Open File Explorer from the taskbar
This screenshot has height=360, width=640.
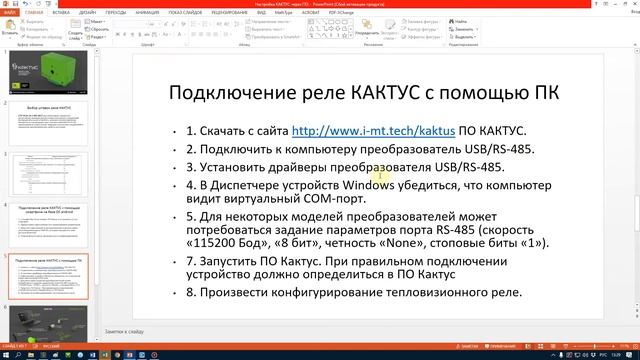pos(31,355)
